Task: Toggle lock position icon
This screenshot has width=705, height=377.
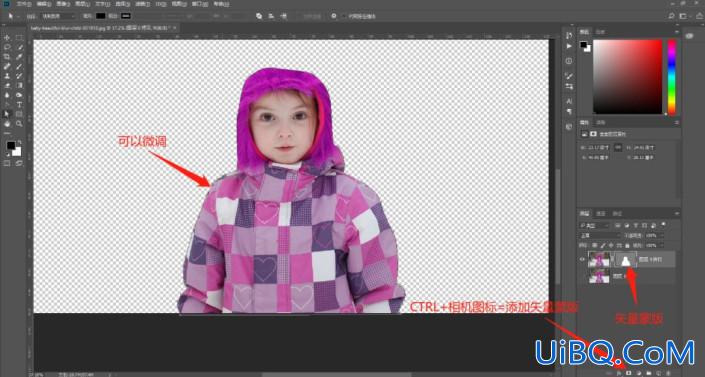Action: click(611, 246)
